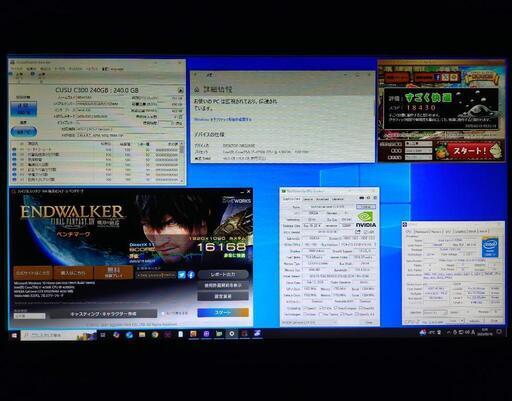
Task: Click the GPU-Z bus interface question mark
Action: tap(375, 245)
